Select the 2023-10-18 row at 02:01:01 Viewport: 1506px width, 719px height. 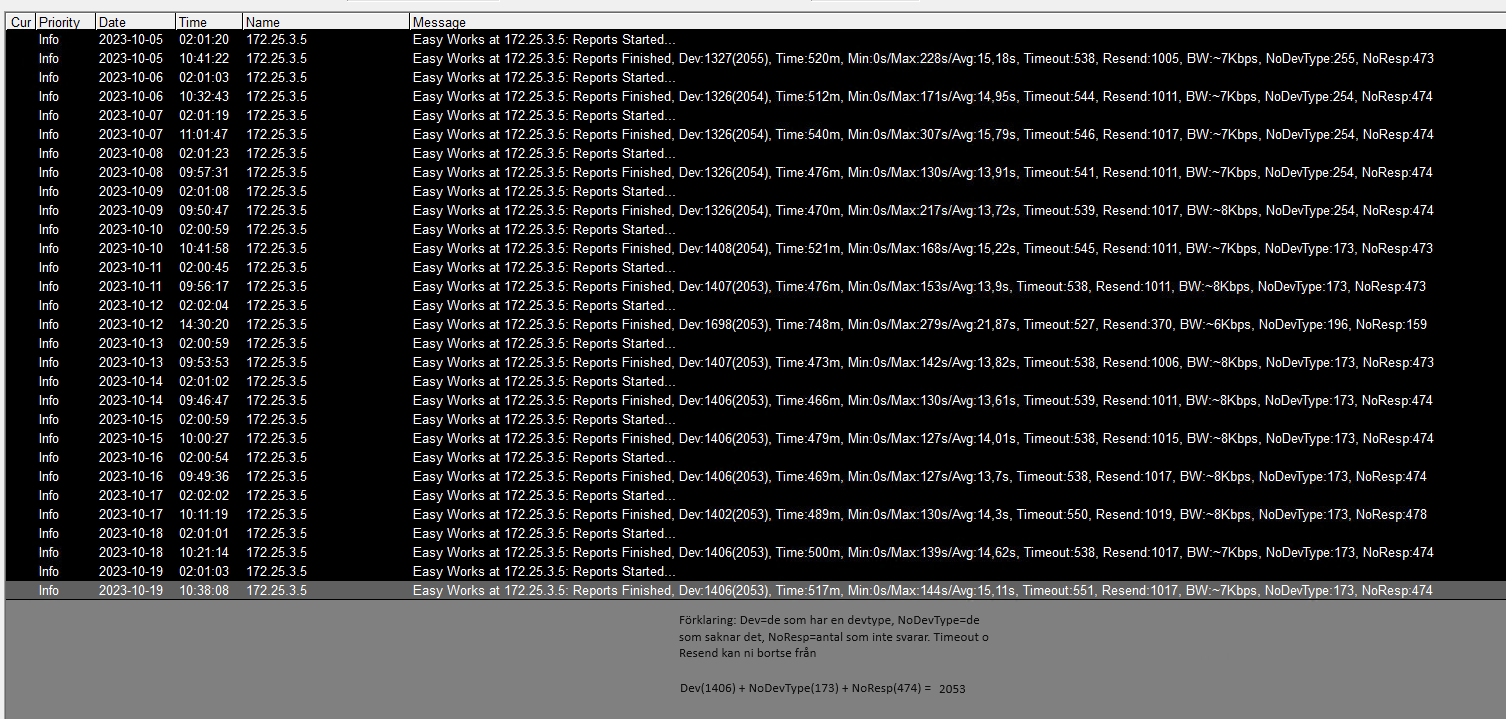coord(755,534)
